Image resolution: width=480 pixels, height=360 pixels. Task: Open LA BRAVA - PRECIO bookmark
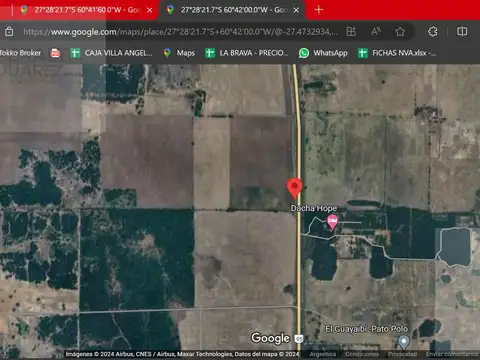pyautogui.click(x=247, y=53)
